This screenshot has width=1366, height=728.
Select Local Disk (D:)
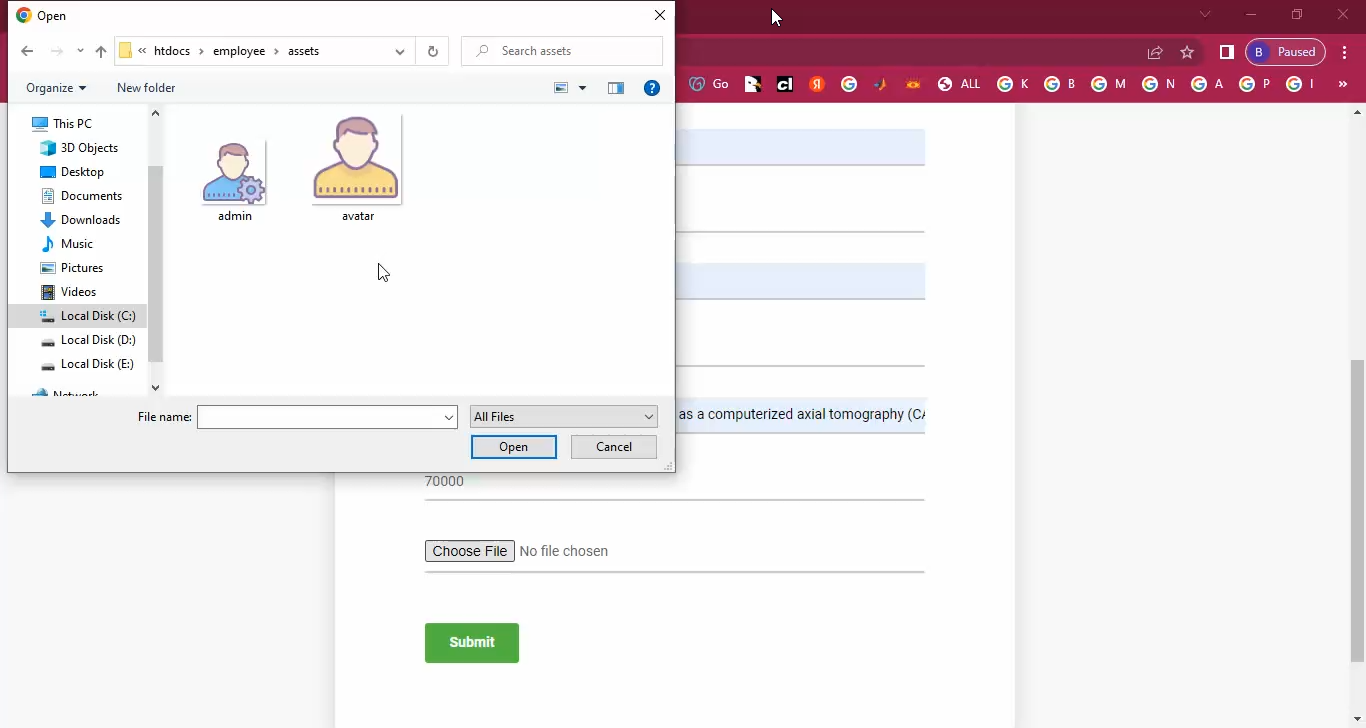(x=97, y=340)
